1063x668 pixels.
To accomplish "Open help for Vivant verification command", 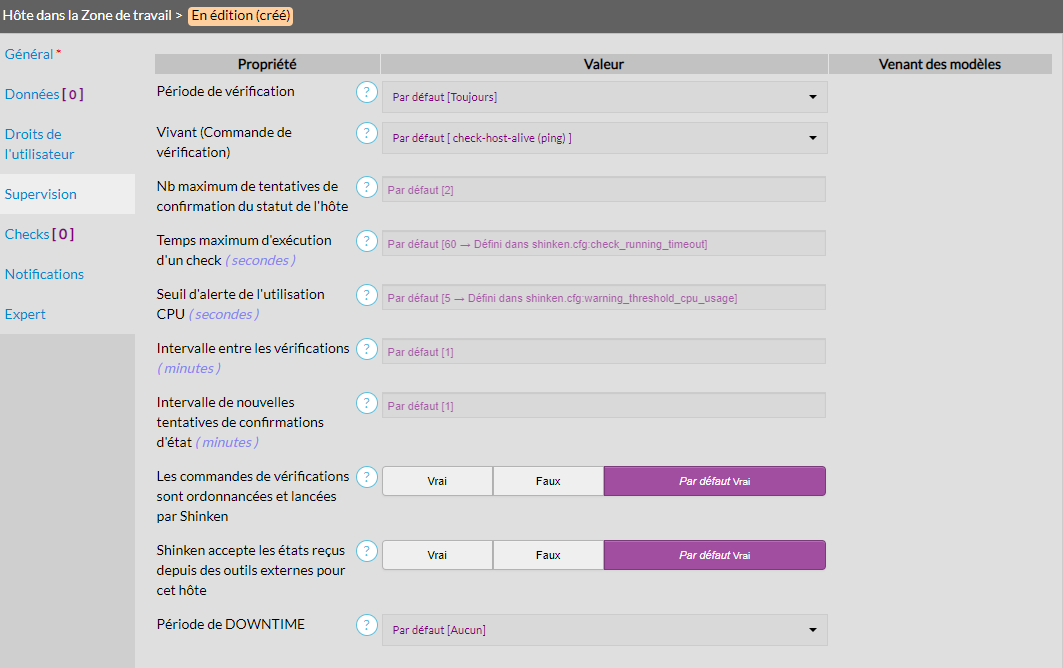I will (x=367, y=133).
